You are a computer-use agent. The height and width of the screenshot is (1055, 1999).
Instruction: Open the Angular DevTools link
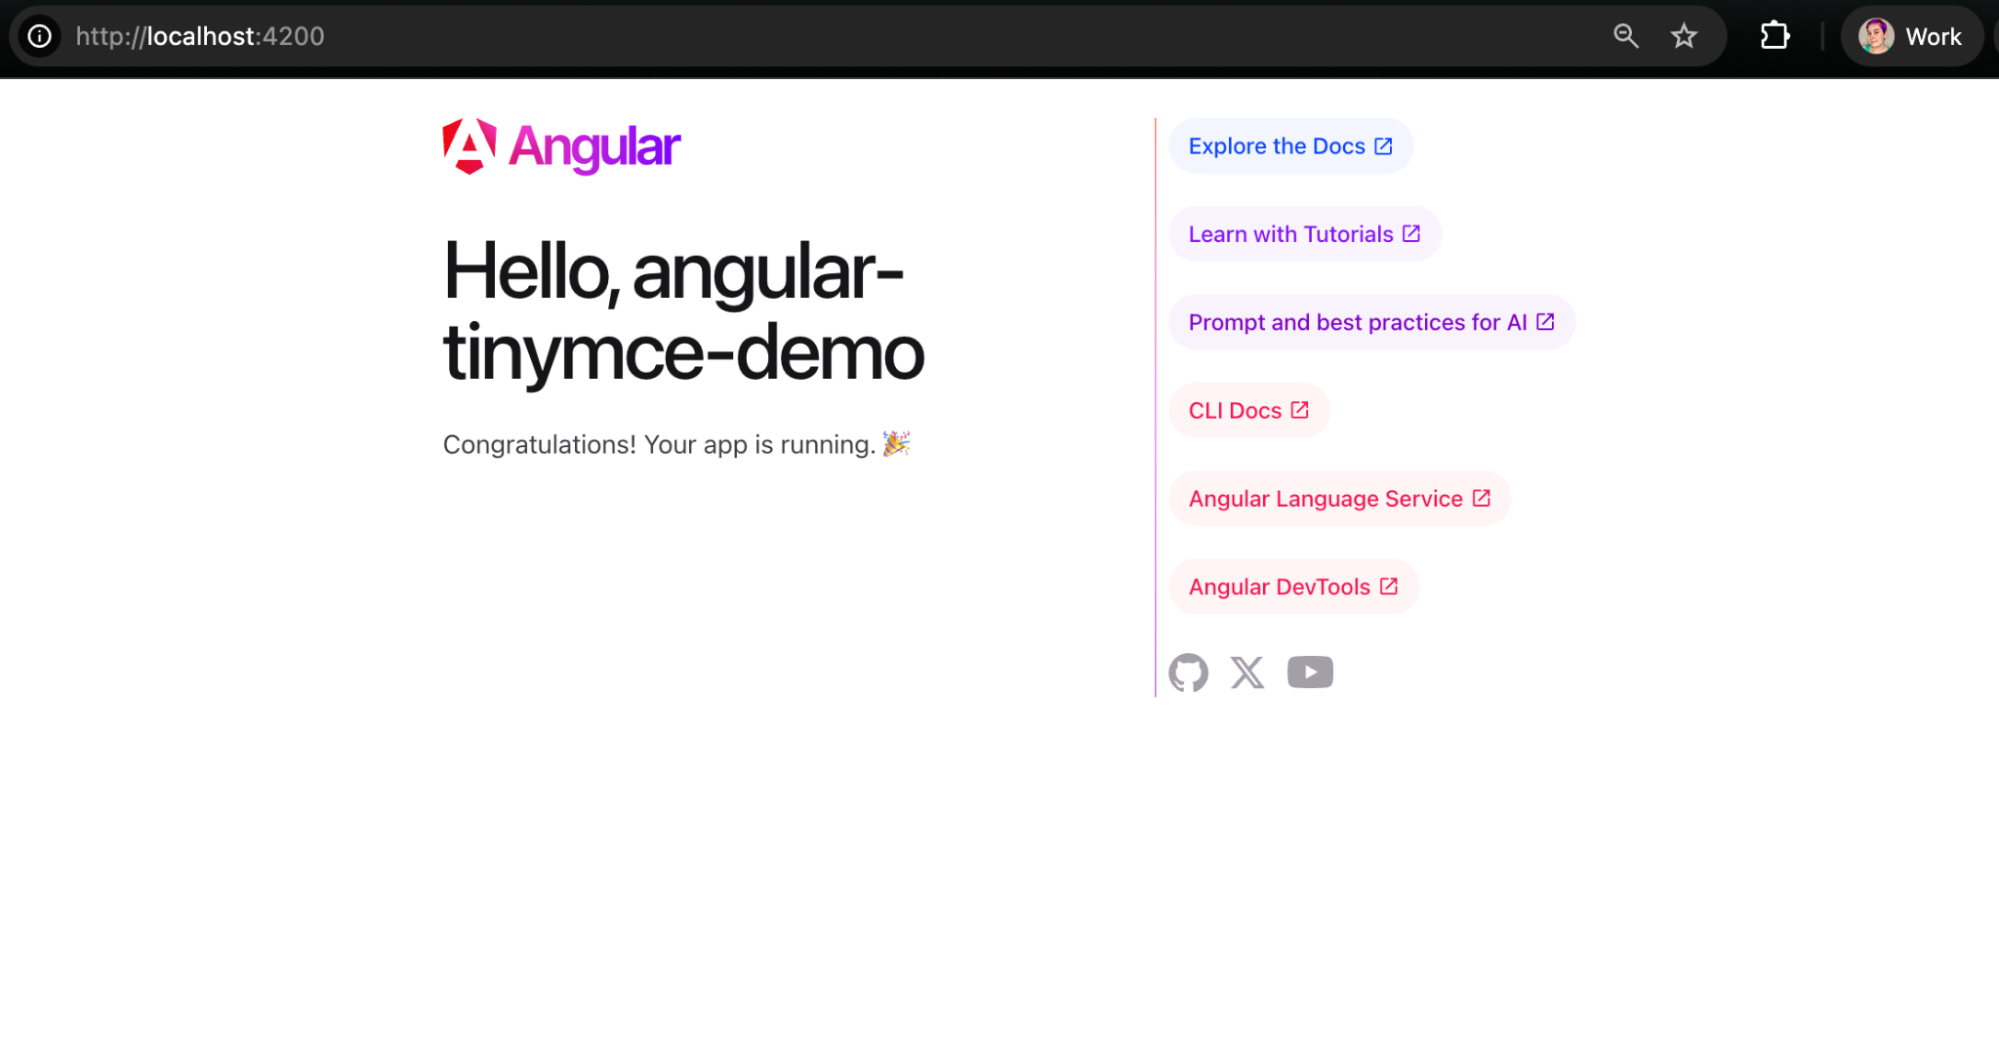click(x=1293, y=586)
